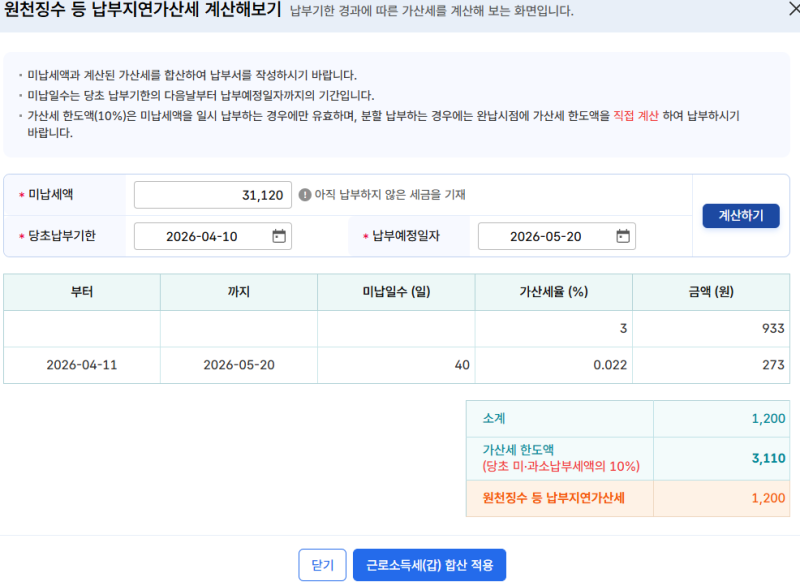Click the 부터 column header
Screen dimensions: 800x582
coord(82,292)
